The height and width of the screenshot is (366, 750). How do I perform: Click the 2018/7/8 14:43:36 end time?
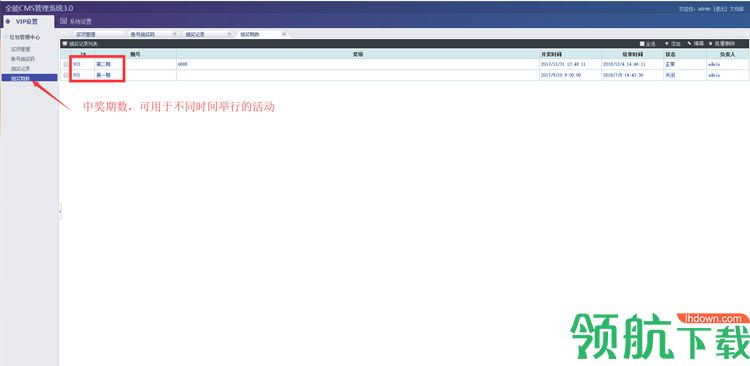(x=623, y=75)
